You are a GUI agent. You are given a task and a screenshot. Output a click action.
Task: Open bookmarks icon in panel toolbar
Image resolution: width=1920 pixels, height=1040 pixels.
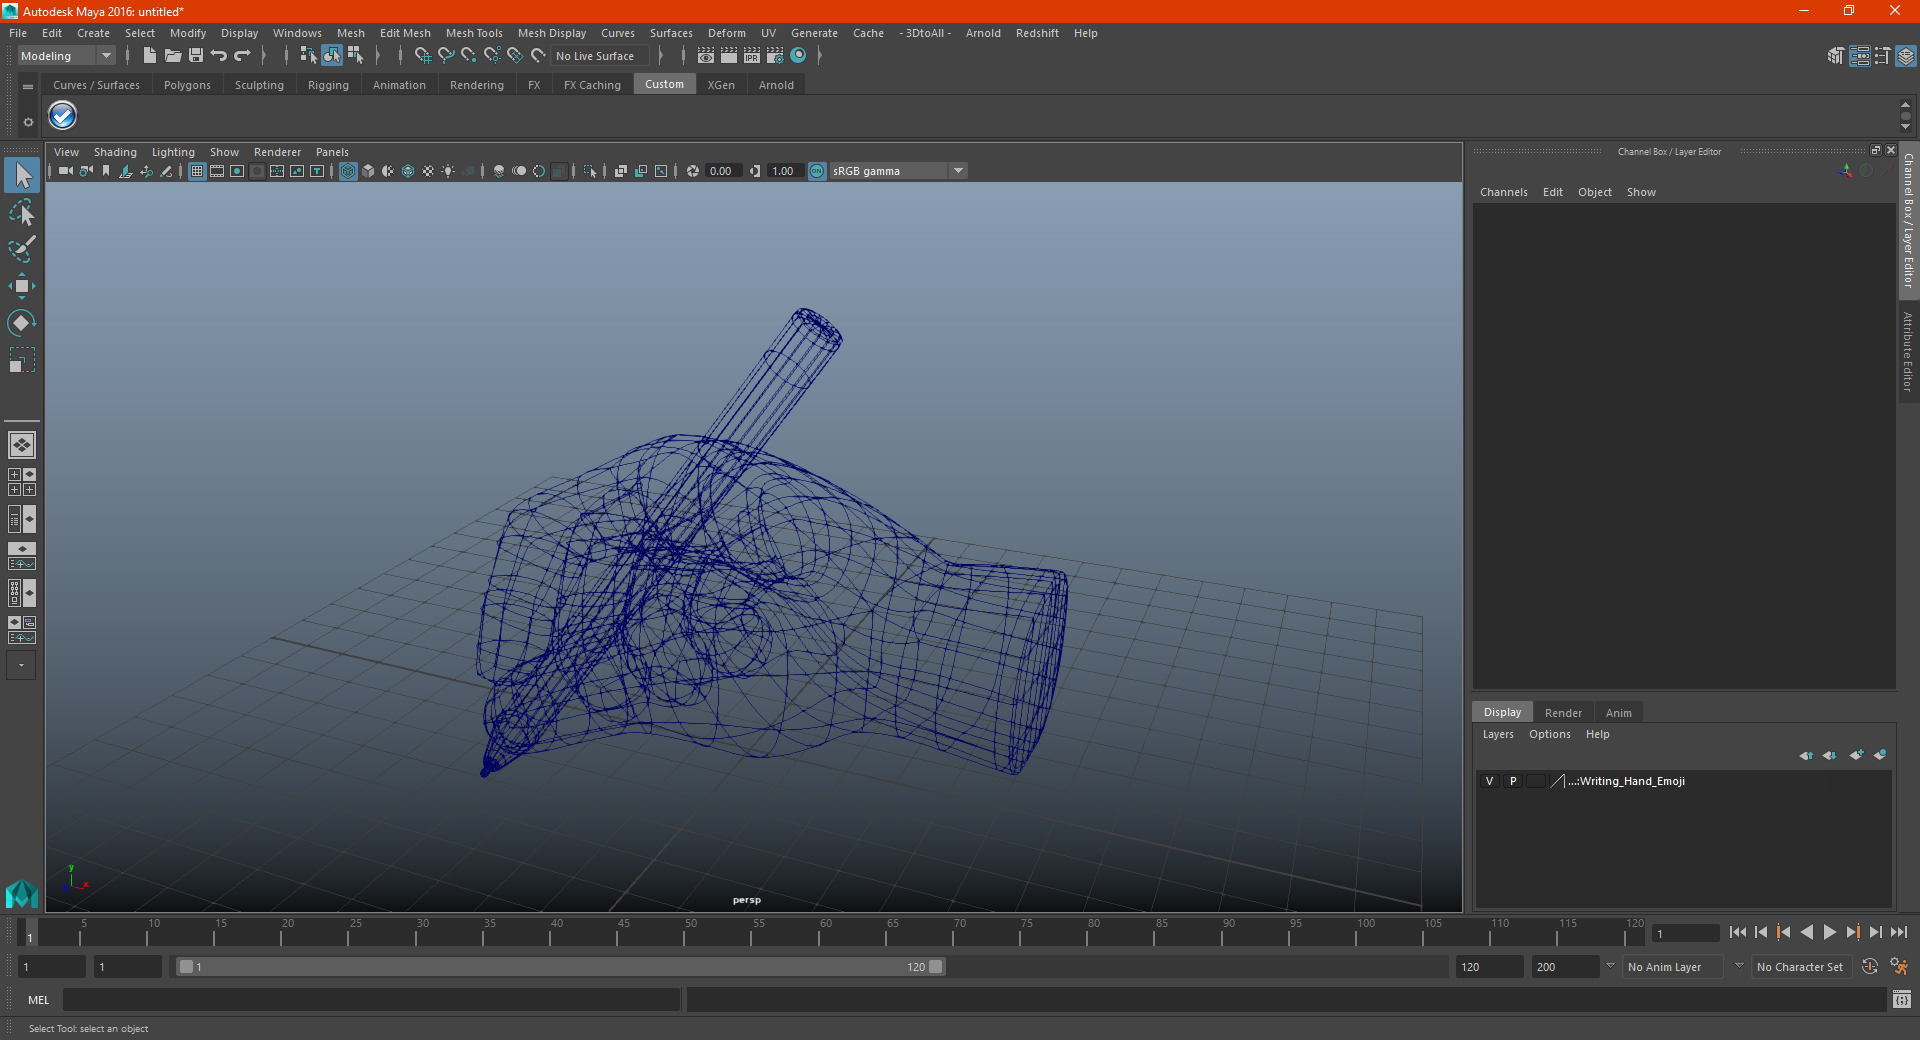click(x=106, y=171)
